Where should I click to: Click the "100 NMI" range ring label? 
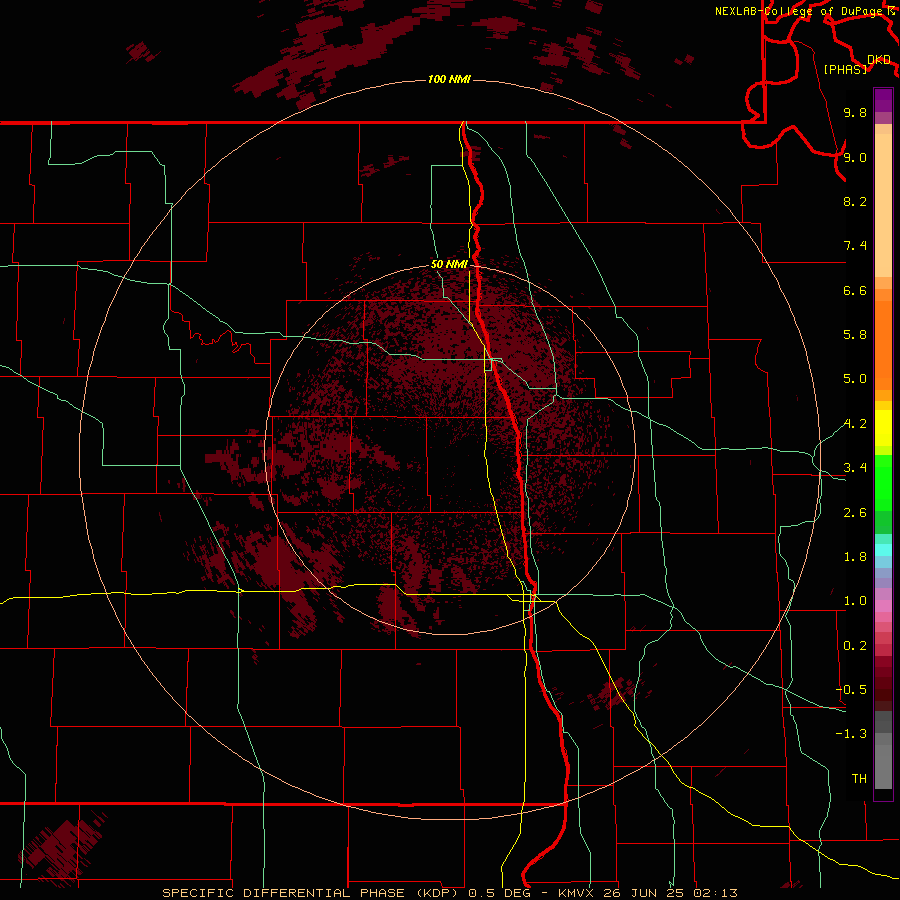(449, 79)
